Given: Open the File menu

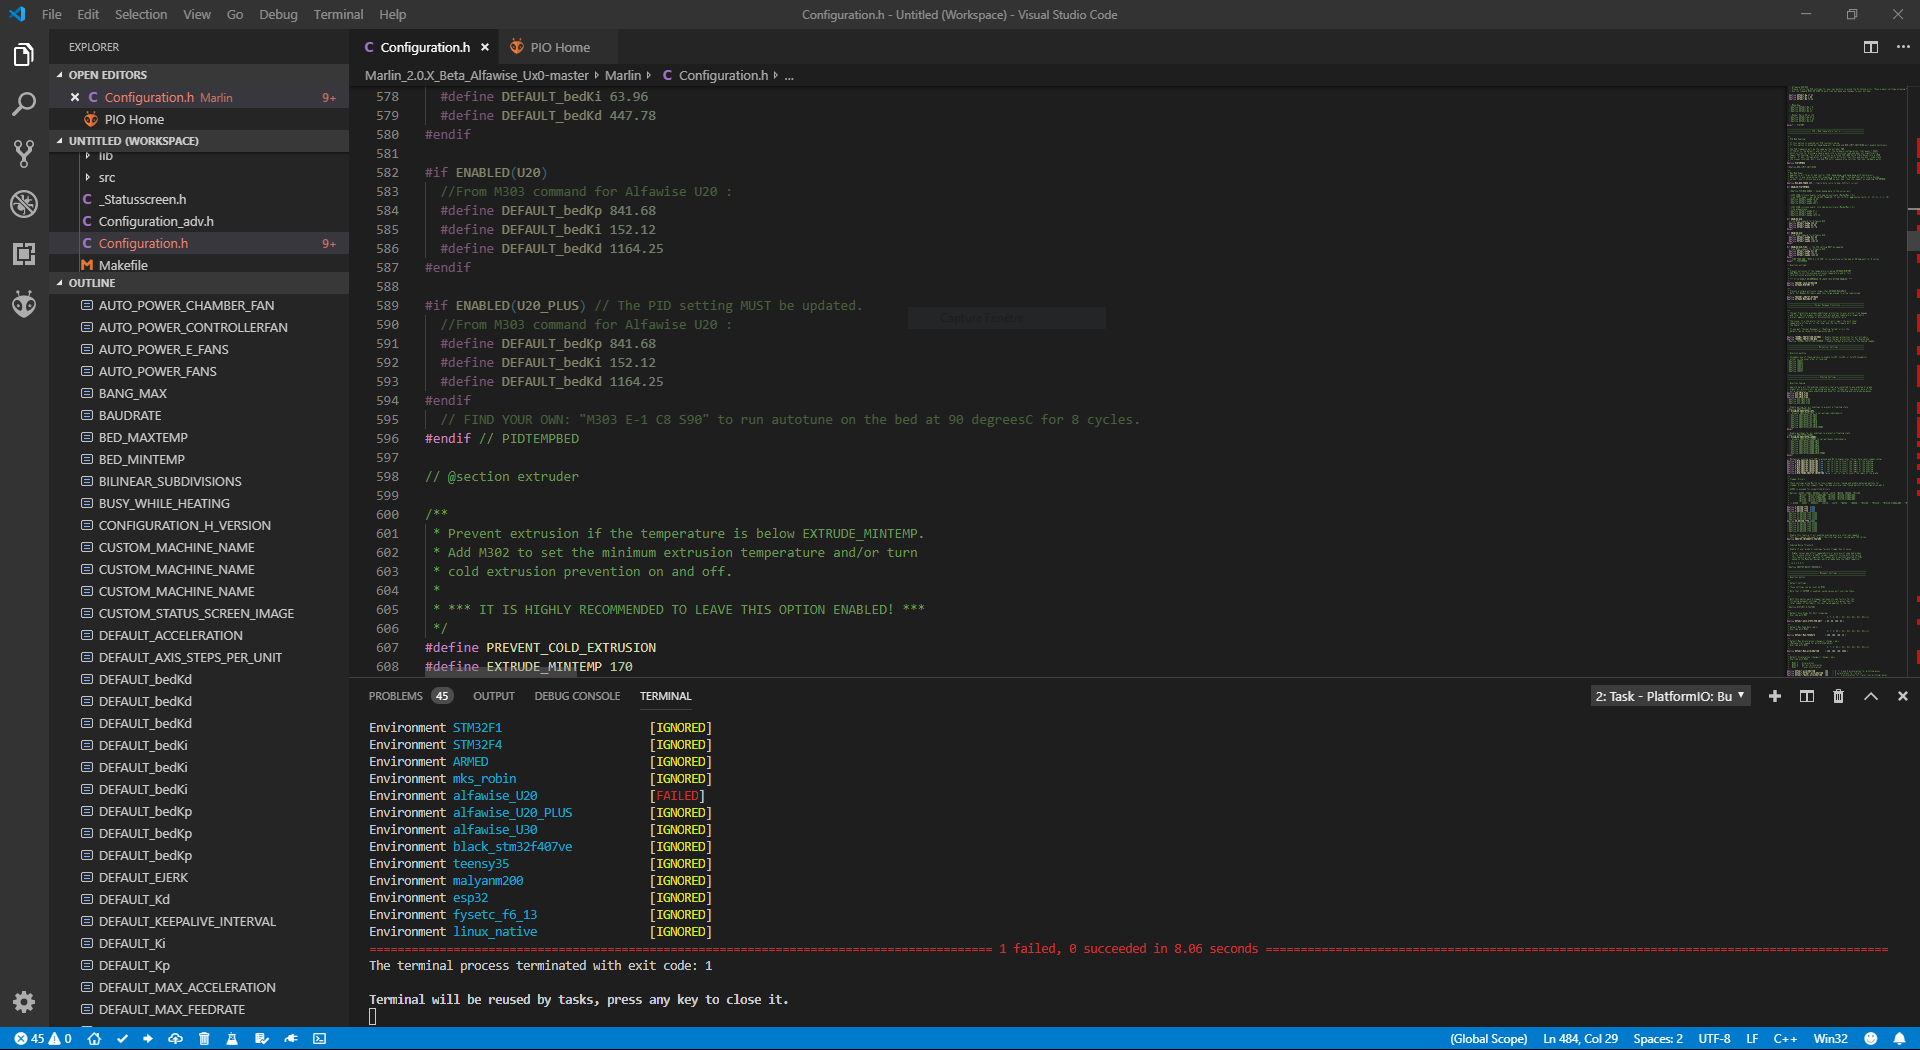Looking at the screenshot, I should coord(52,14).
